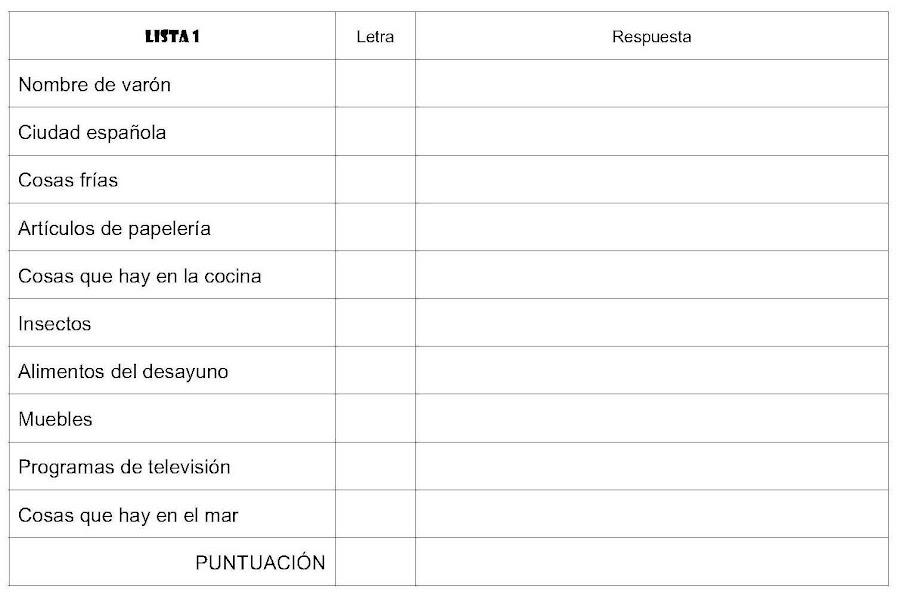This screenshot has width=900, height=594.
Task: Click the Respuesta cell for Ciudad española
Action: pyautogui.click(x=651, y=131)
